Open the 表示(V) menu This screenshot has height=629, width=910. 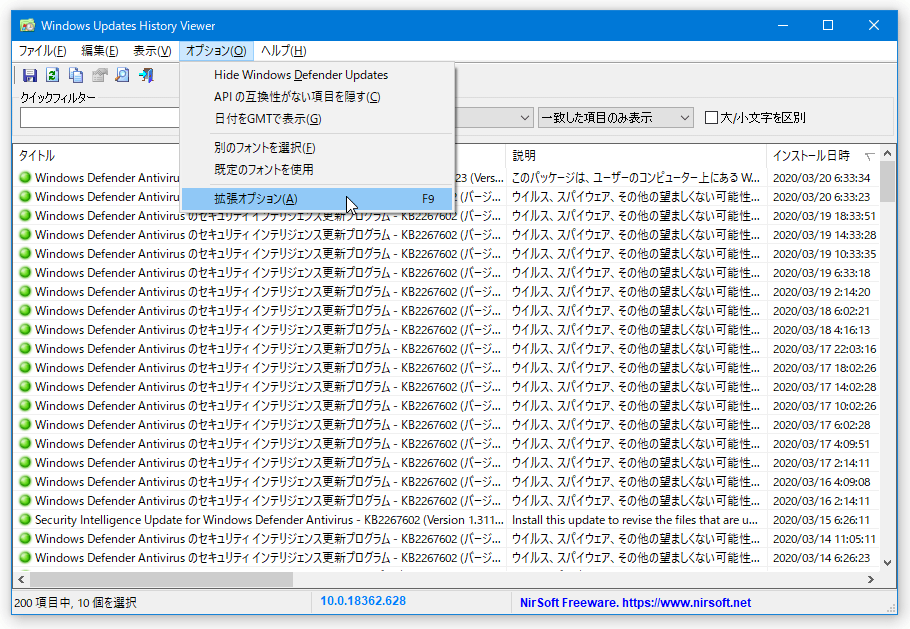[x=152, y=51]
